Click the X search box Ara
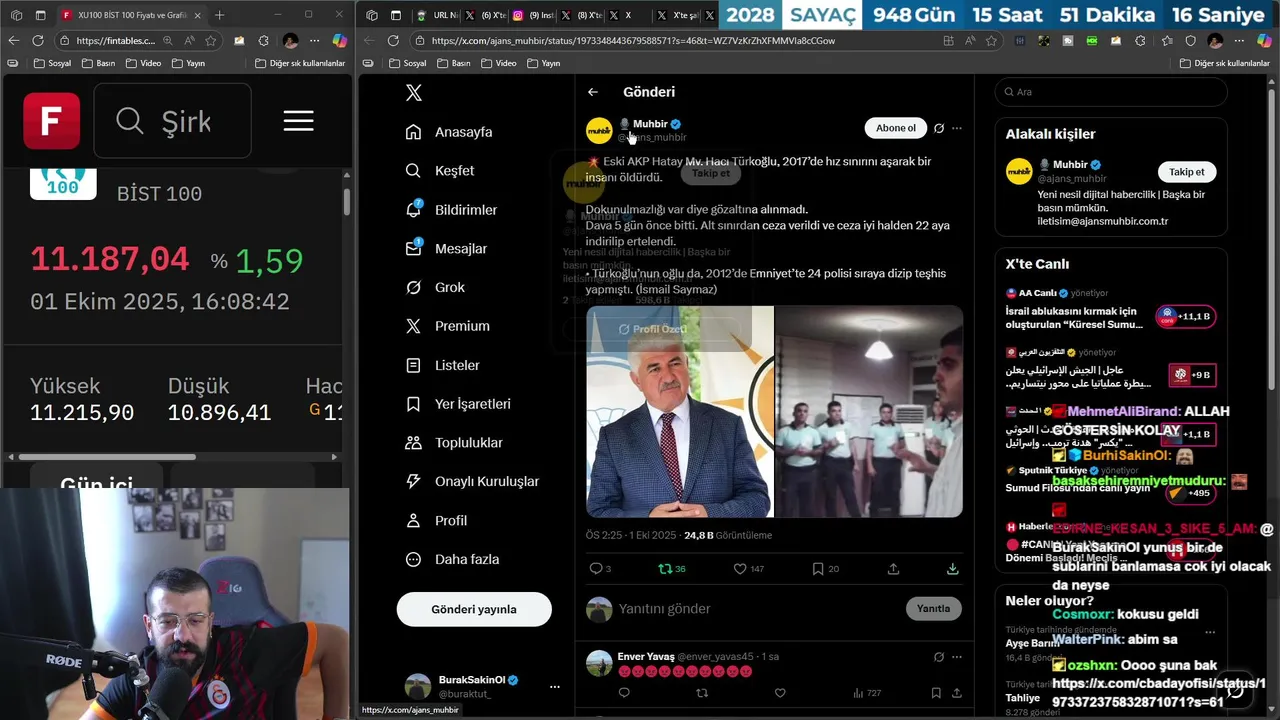The image size is (1280, 720). [x=1111, y=92]
